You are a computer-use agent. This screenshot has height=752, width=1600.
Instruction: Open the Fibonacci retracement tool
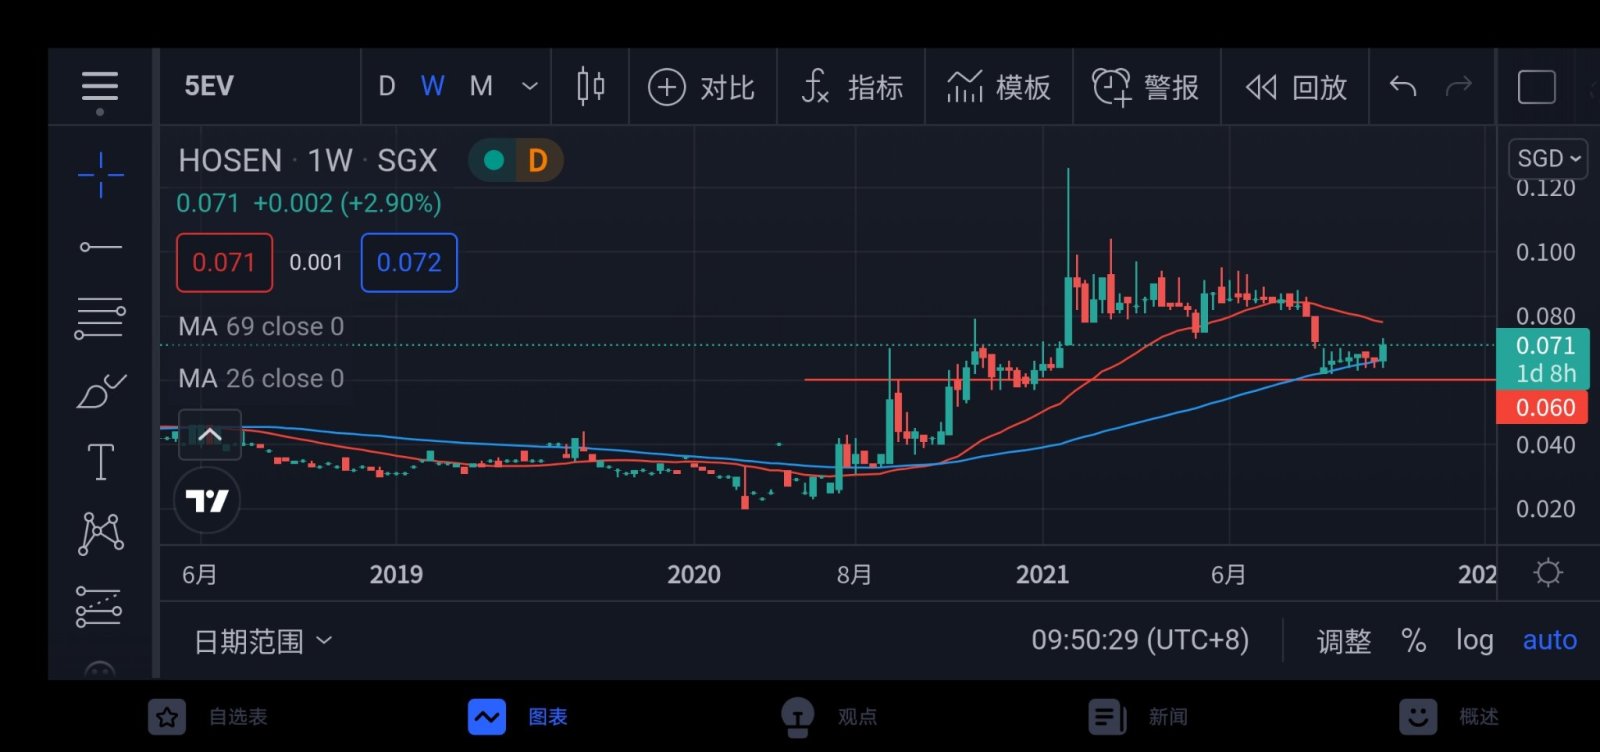click(100, 318)
